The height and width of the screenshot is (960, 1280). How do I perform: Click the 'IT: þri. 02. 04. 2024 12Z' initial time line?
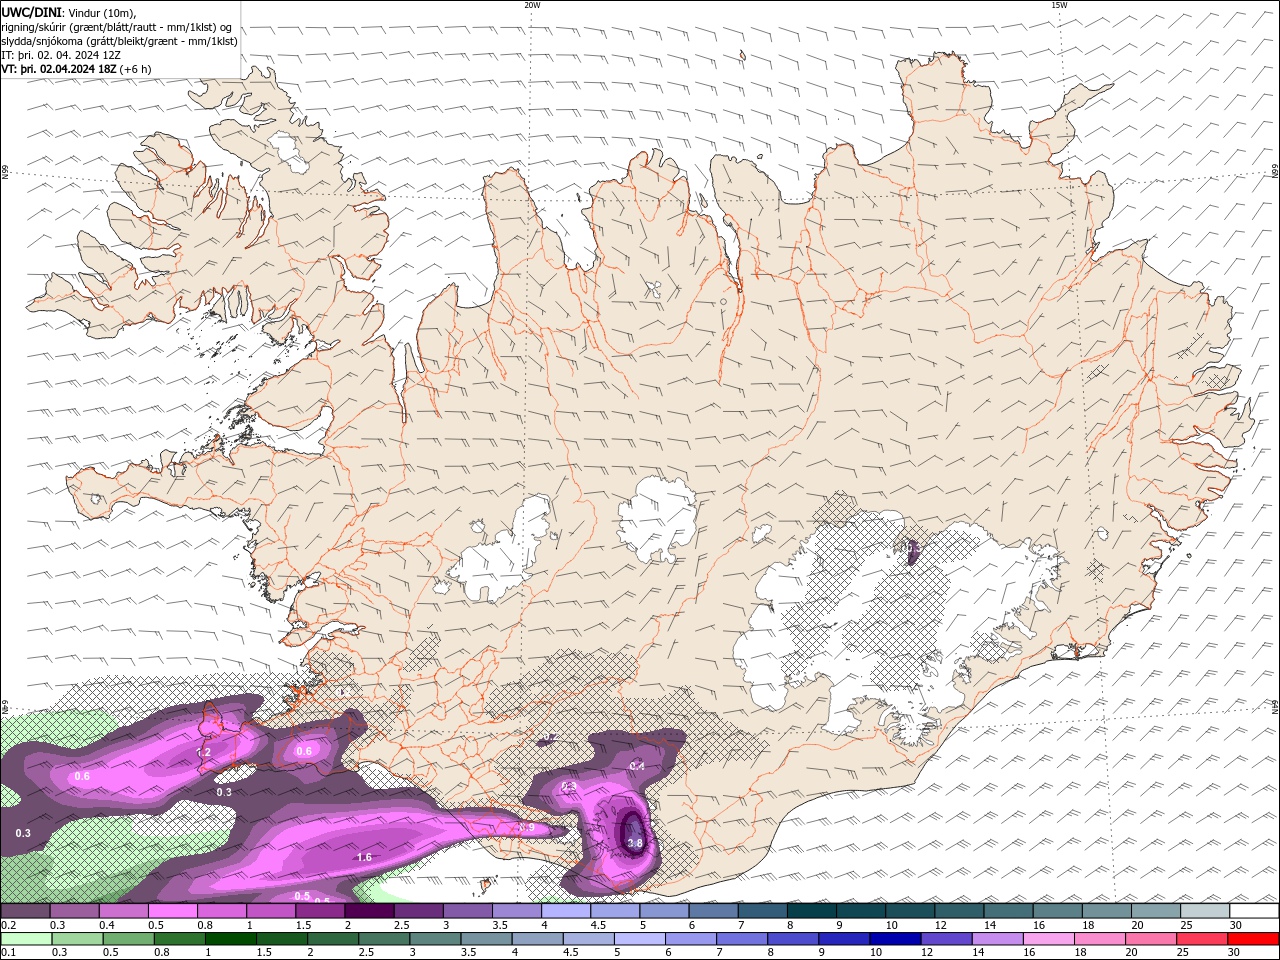pos(60,55)
